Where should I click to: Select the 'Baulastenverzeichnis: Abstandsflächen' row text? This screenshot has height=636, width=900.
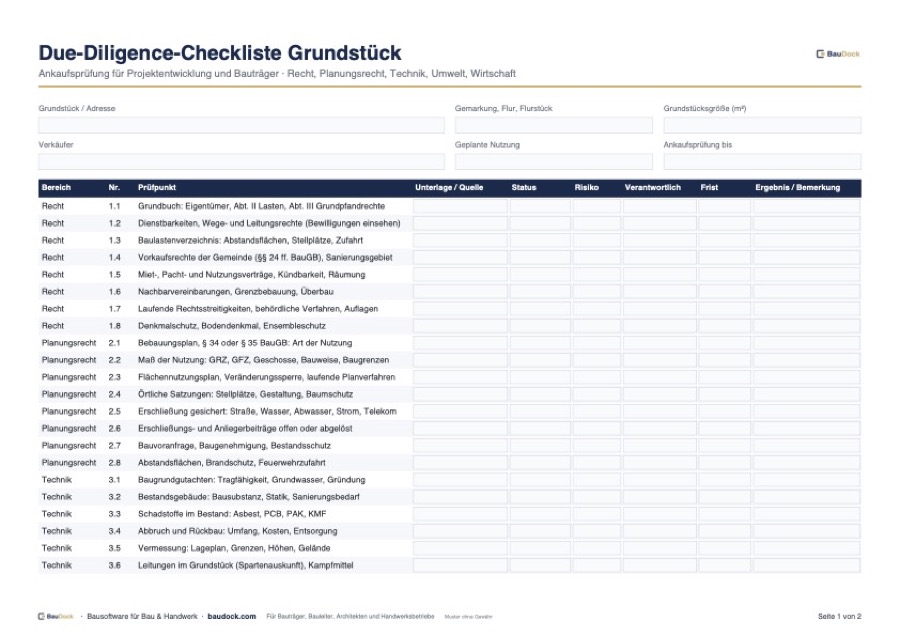click(x=250, y=241)
